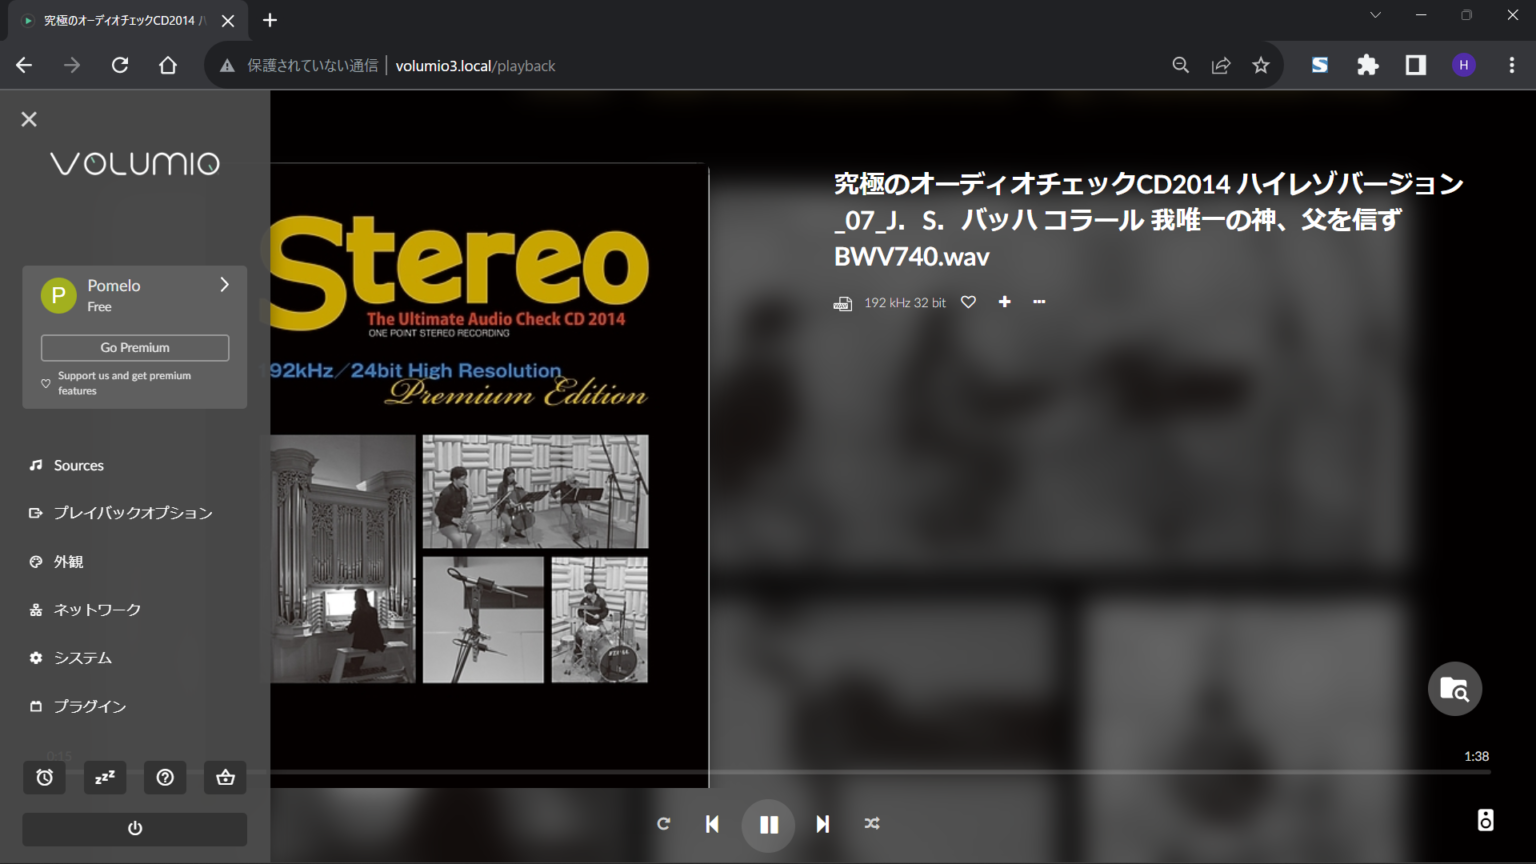The height and width of the screenshot is (864, 1536).
Task: Click the Go Premium button
Action: click(134, 347)
